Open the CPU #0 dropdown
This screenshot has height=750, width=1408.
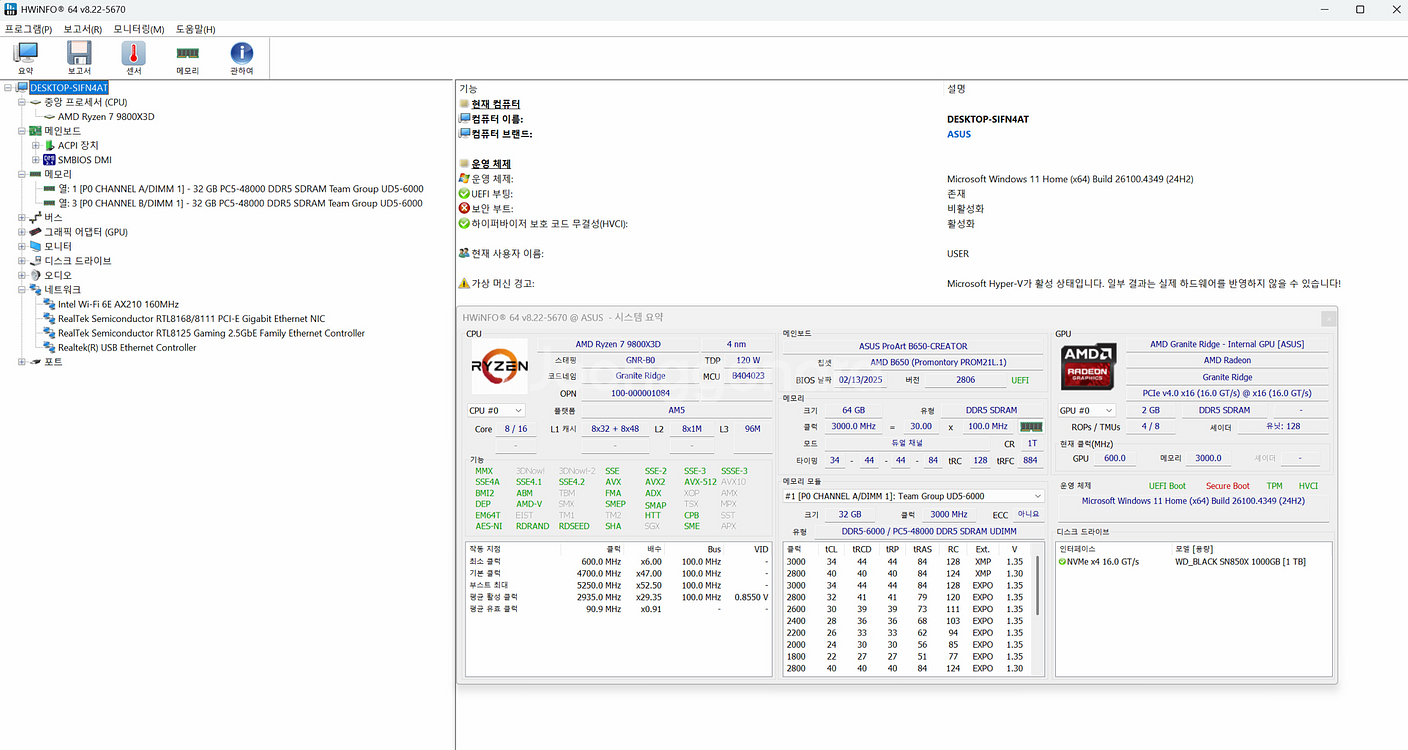pos(495,409)
